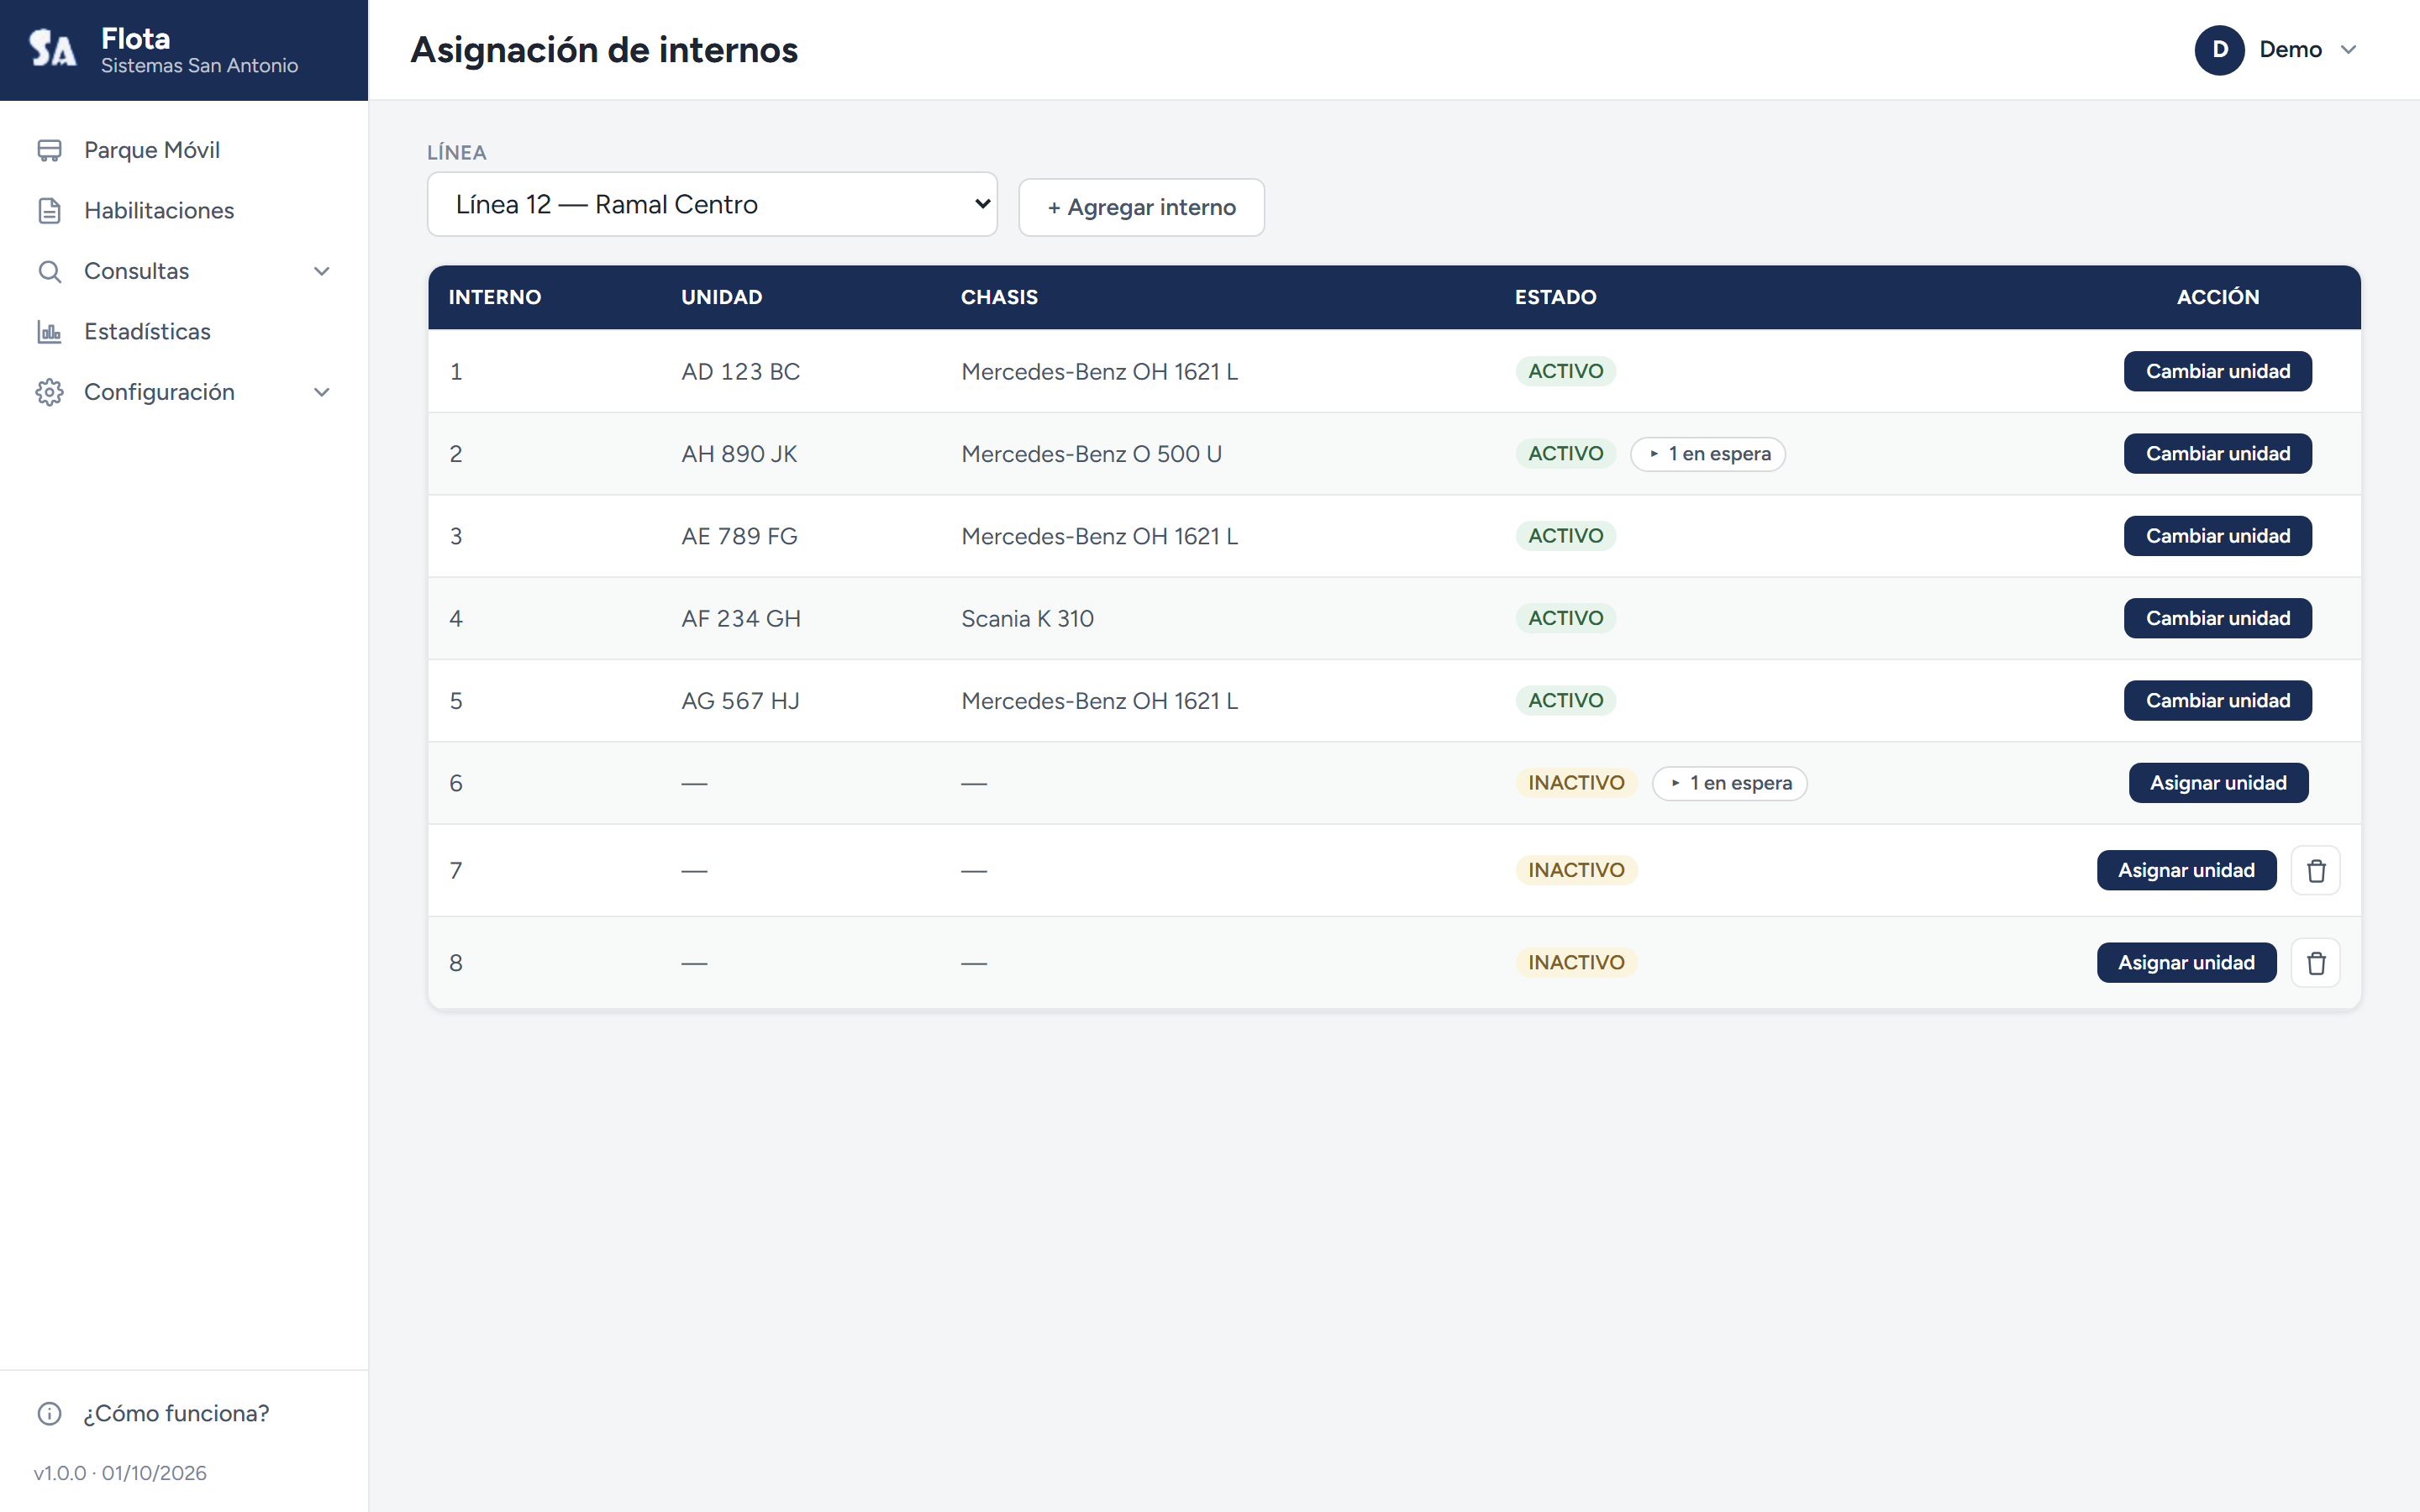The height and width of the screenshot is (1512, 2420).
Task: Click the Consultas magnifier icon
Action: point(49,271)
